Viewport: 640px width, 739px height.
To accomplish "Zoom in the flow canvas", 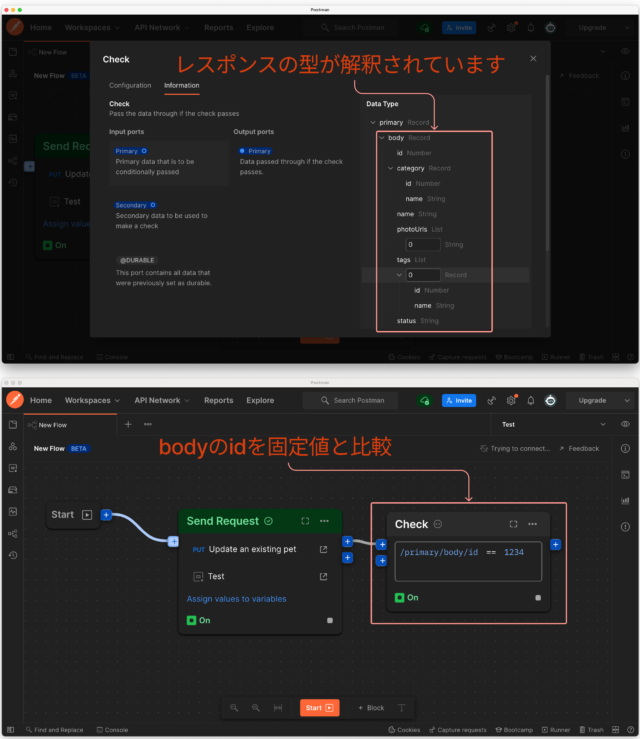I will (255, 708).
